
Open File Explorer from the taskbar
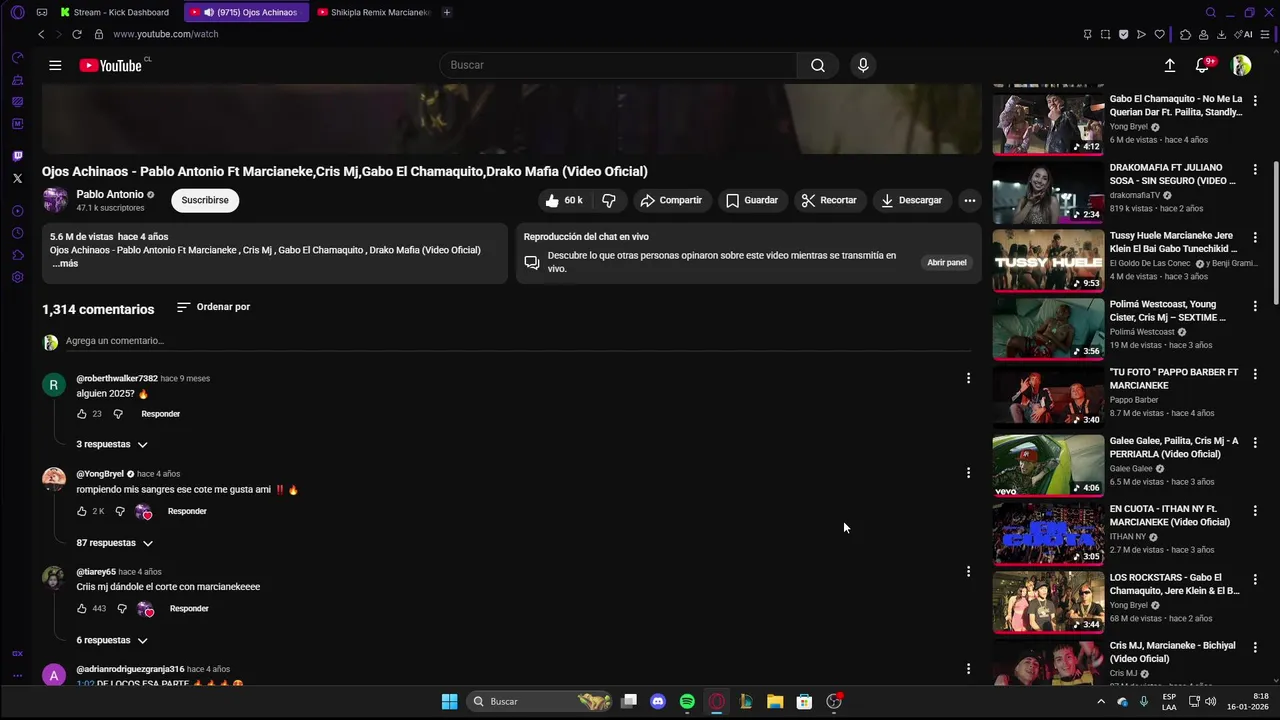775,701
